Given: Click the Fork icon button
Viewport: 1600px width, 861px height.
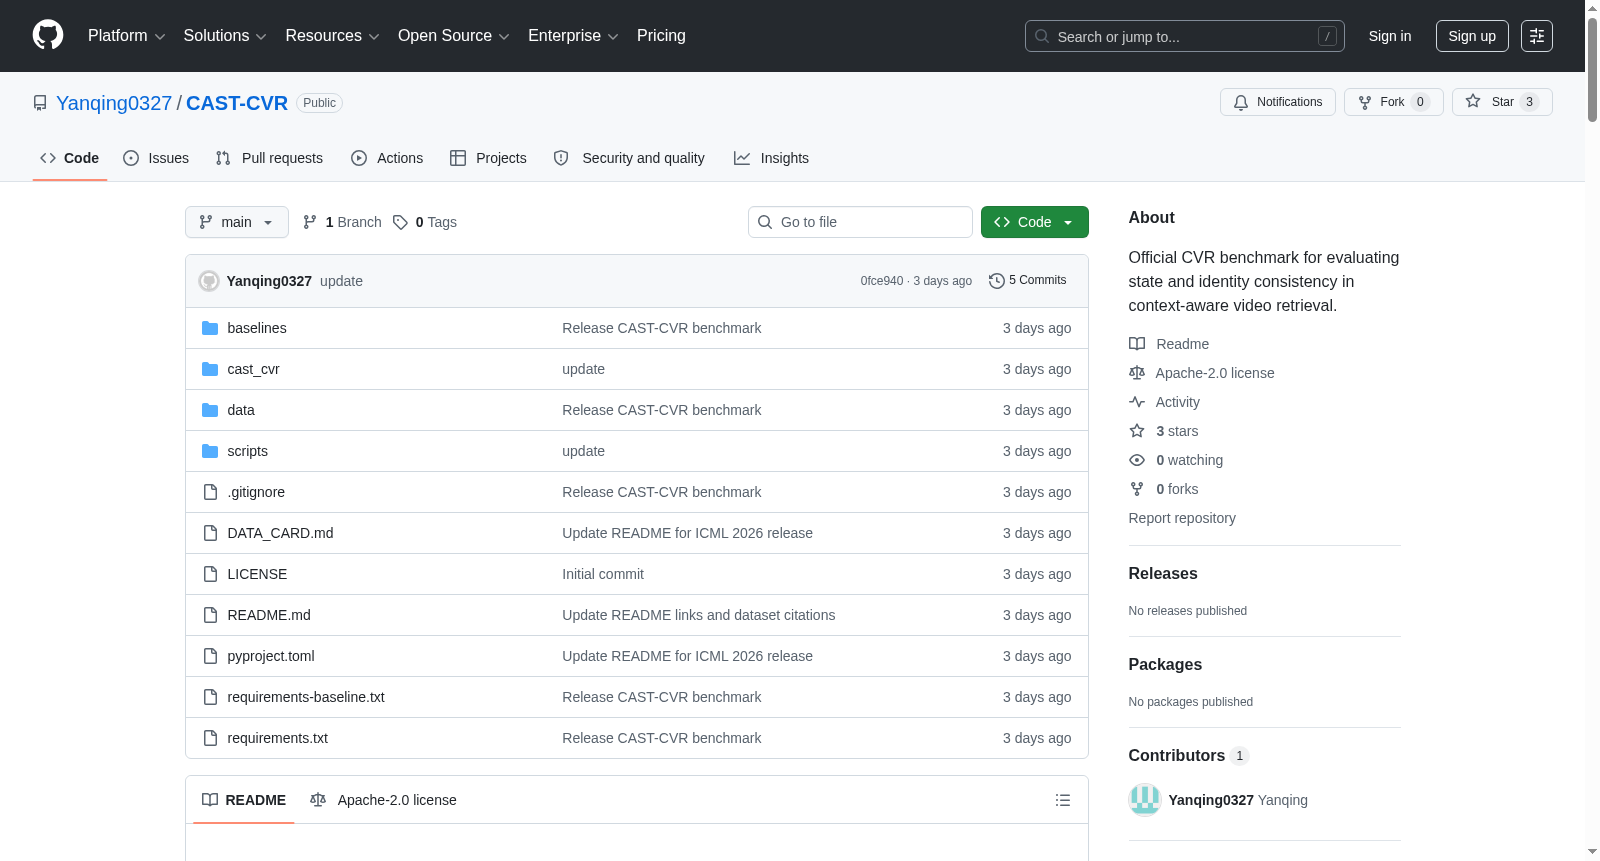Looking at the screenshot, I should click(1365, 102).
